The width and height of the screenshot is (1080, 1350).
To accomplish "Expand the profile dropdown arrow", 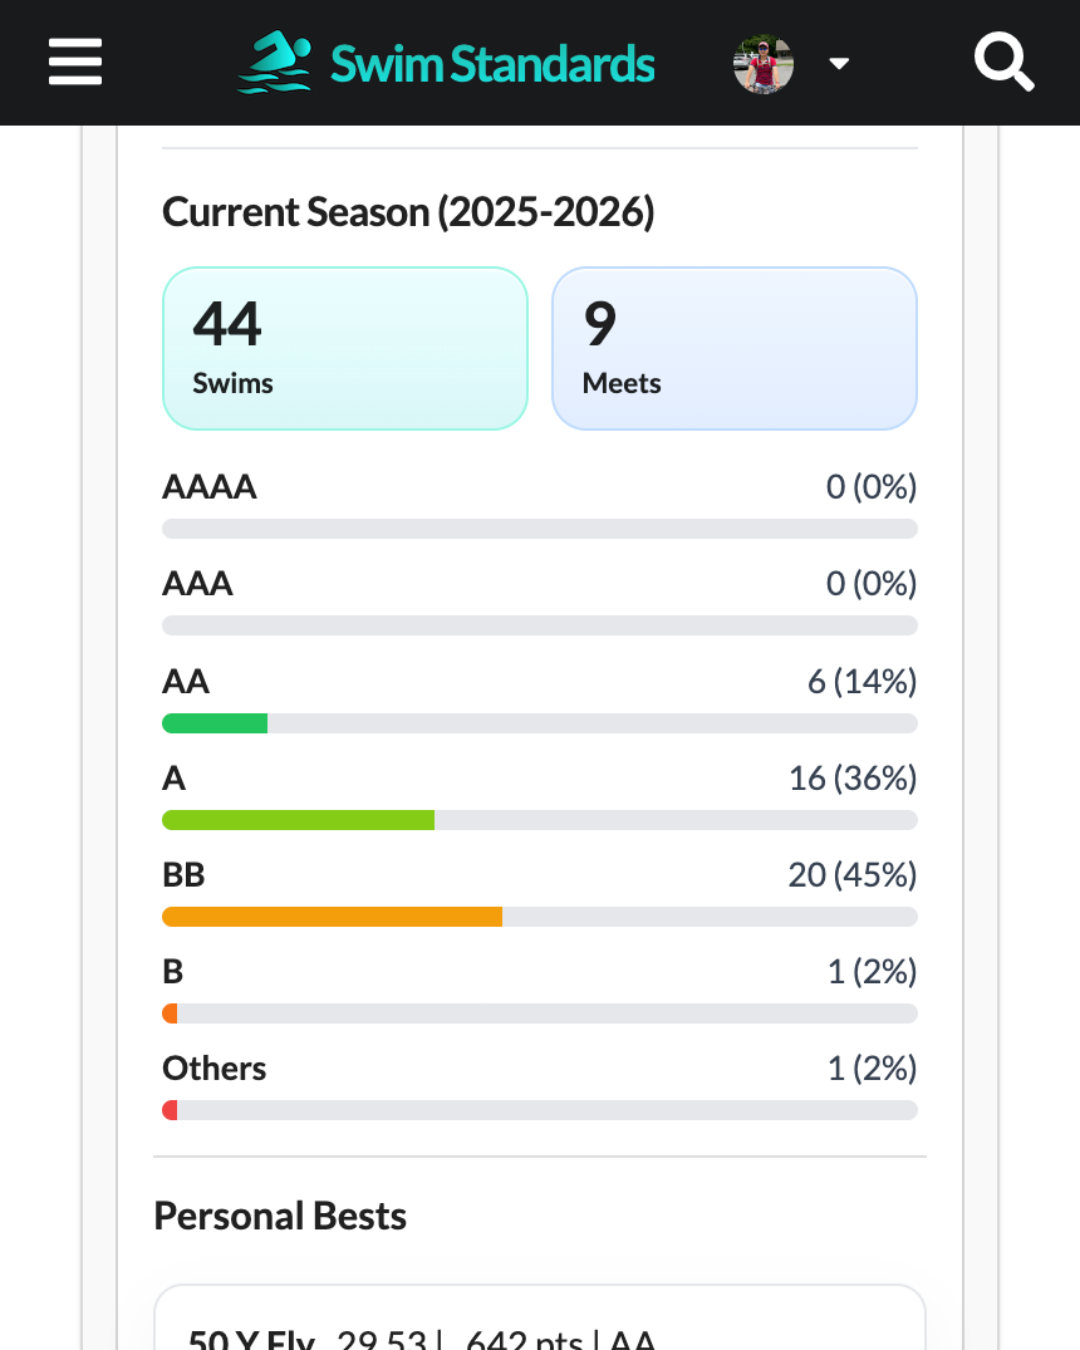I will click(x=839, y=64).
